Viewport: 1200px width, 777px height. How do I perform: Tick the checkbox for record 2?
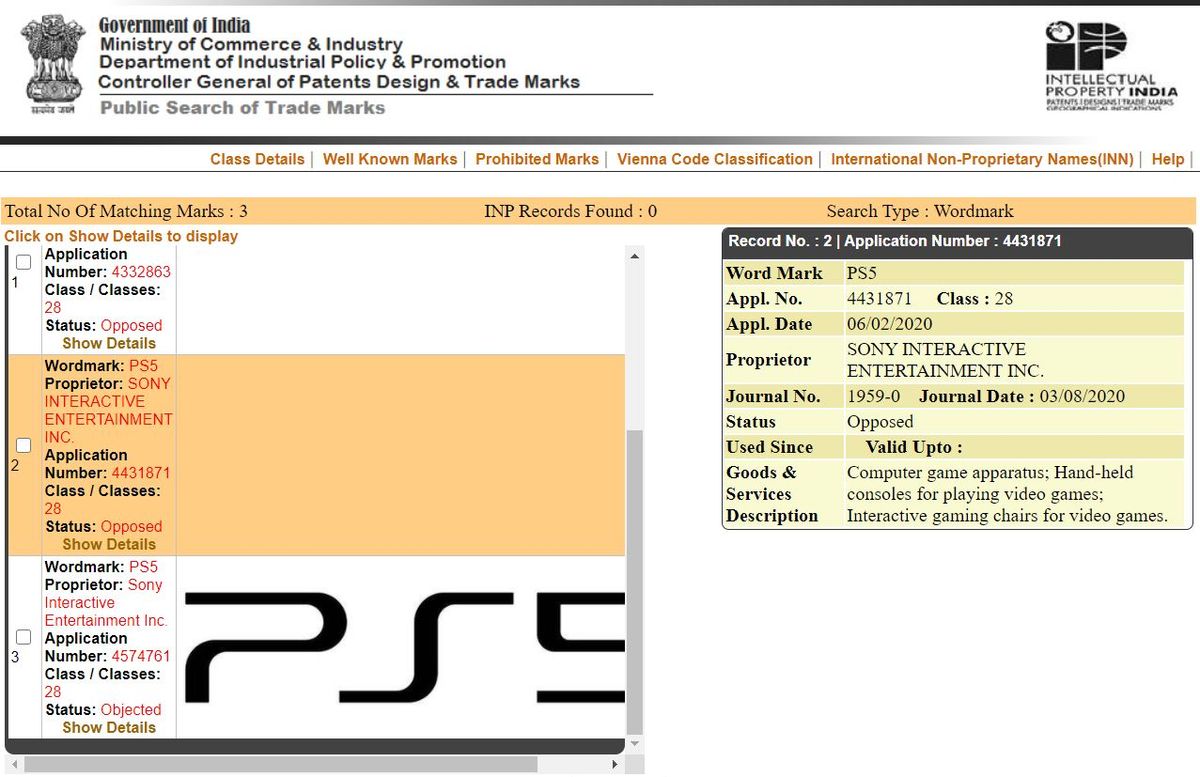24,445
